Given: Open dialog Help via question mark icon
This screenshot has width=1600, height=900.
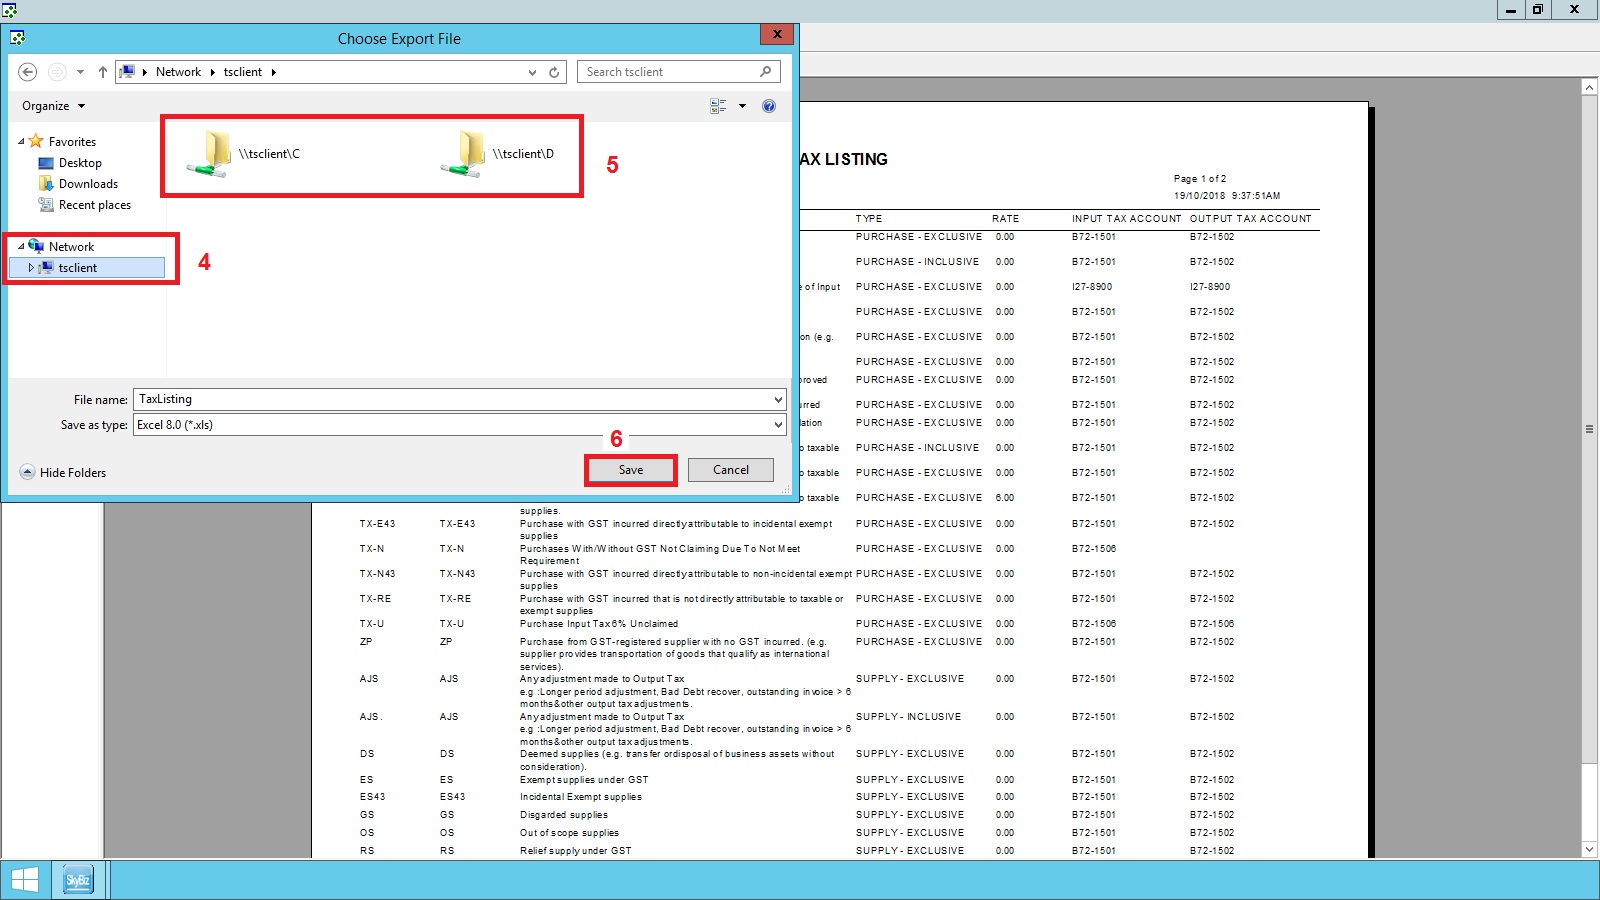Looking at the screenshot, I should click(x=768, y=106).
